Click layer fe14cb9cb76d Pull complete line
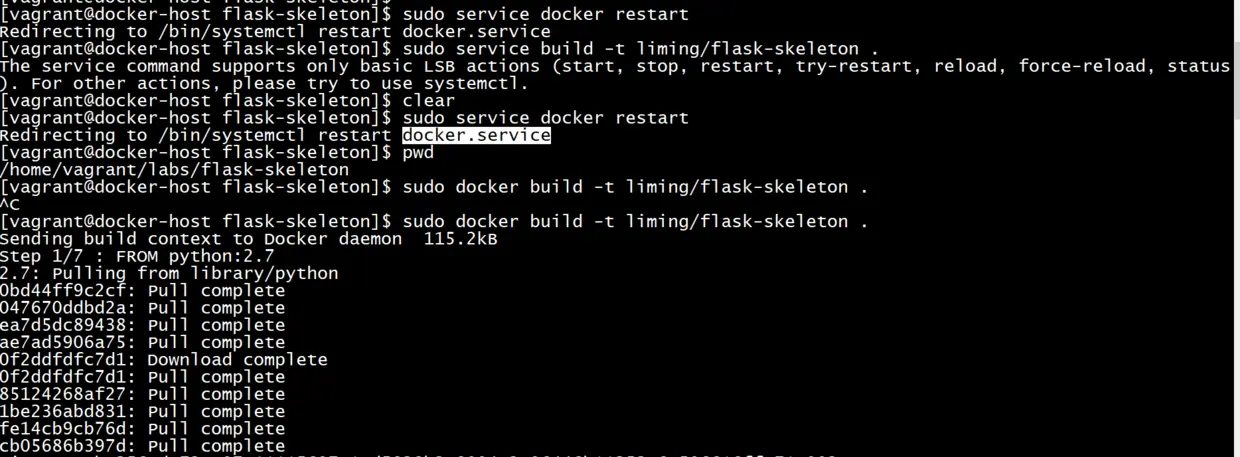Screen dimensions: 1240x457 click(x=142, y=429)
